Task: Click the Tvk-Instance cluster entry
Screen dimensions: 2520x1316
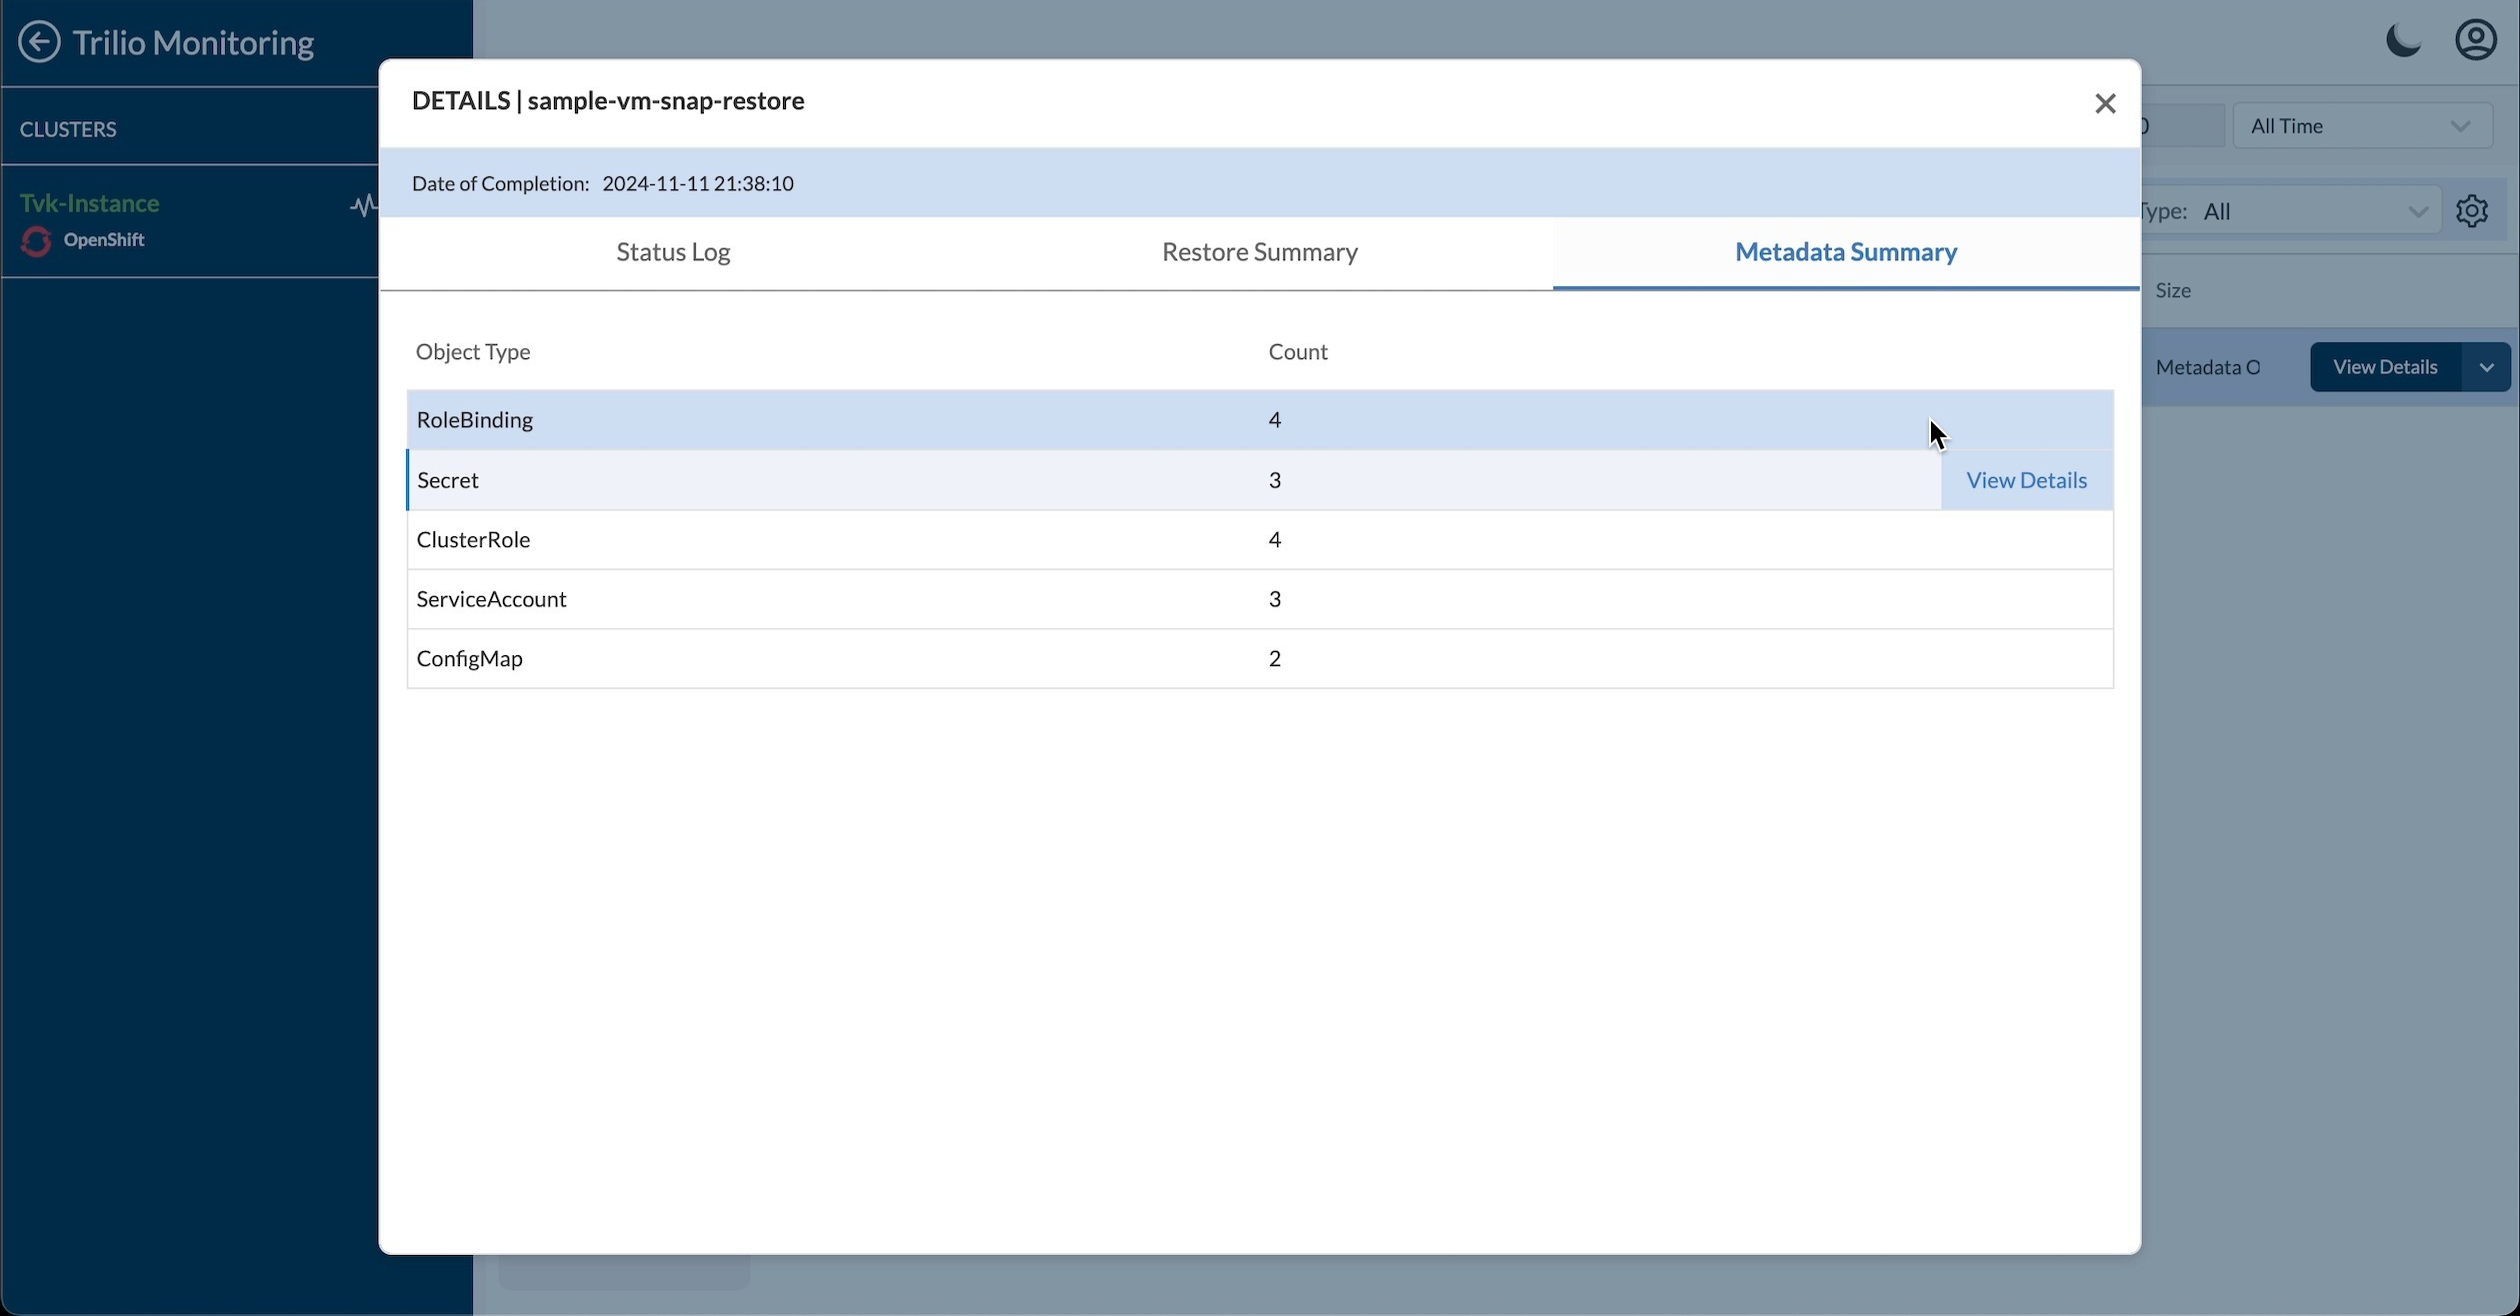Action: [x=90, y=203]
